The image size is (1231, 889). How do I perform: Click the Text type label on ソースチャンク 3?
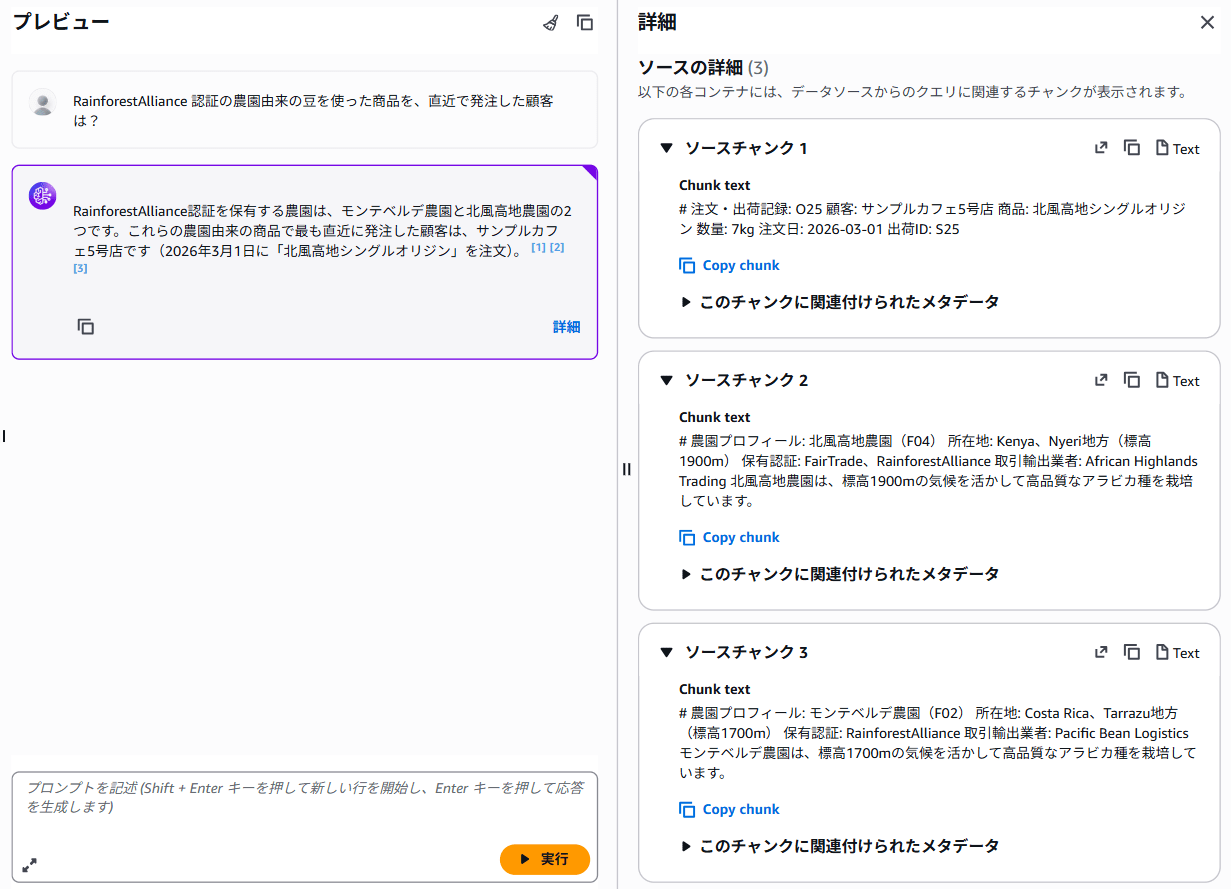pyautogui.click(x=1178, y=652)
